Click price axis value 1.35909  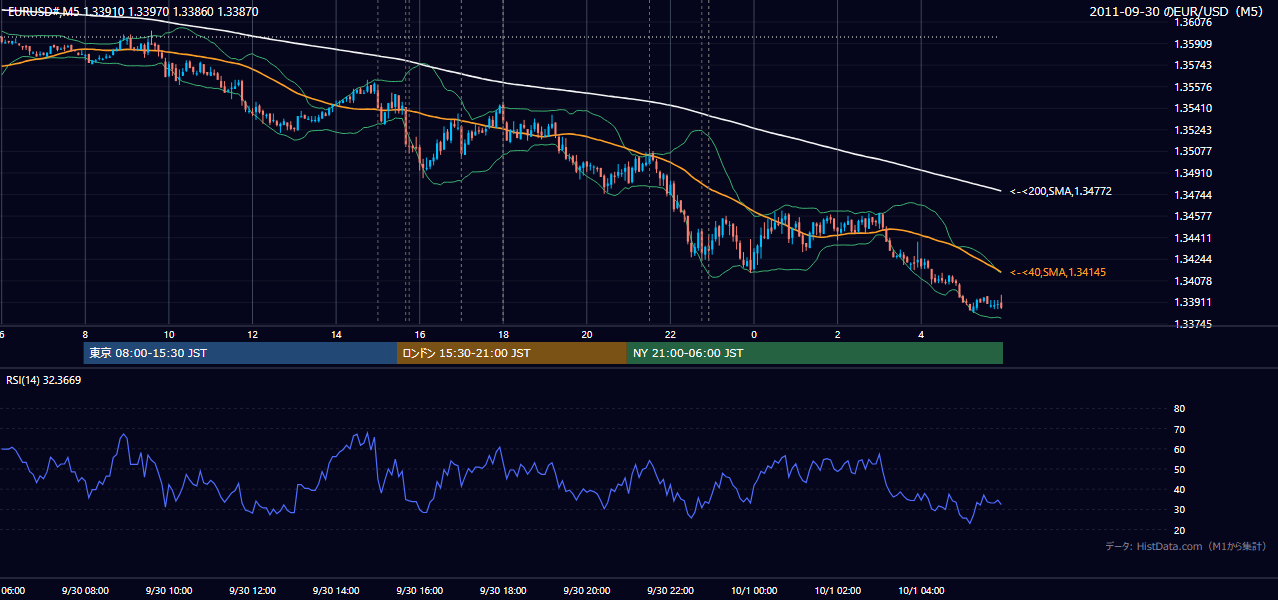tap(1192, 44)
